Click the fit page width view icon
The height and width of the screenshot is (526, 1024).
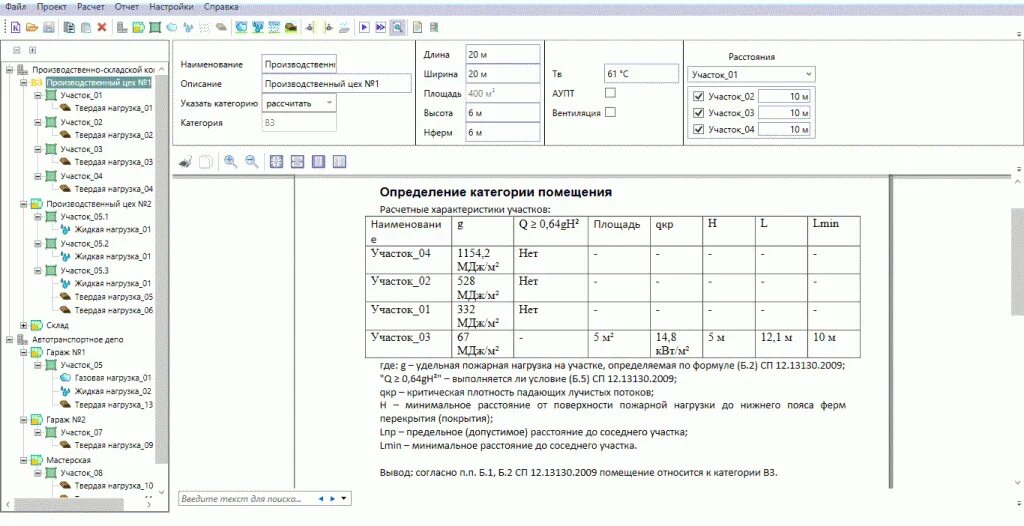(297, 161)
